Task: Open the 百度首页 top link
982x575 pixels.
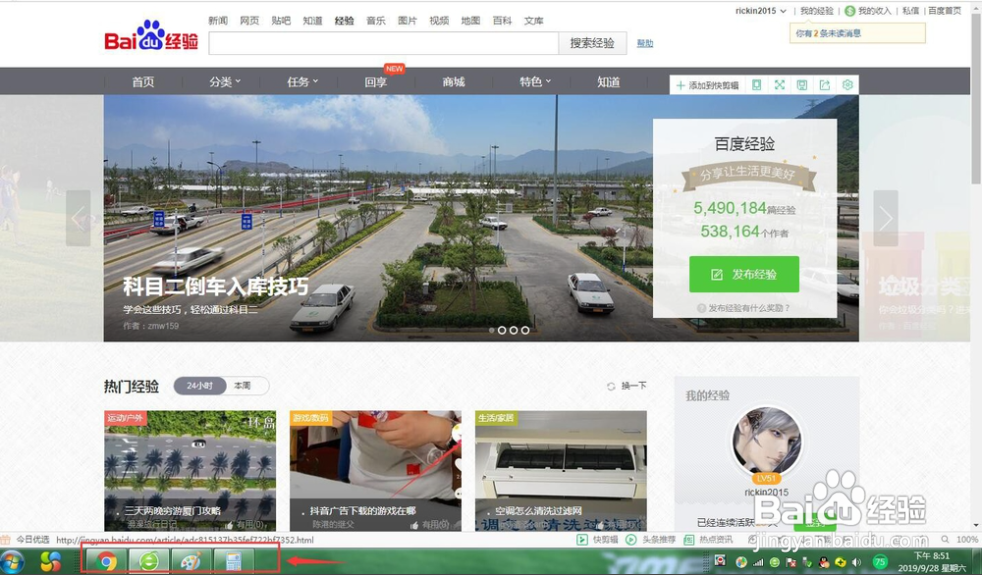Action: click(944, 11)
